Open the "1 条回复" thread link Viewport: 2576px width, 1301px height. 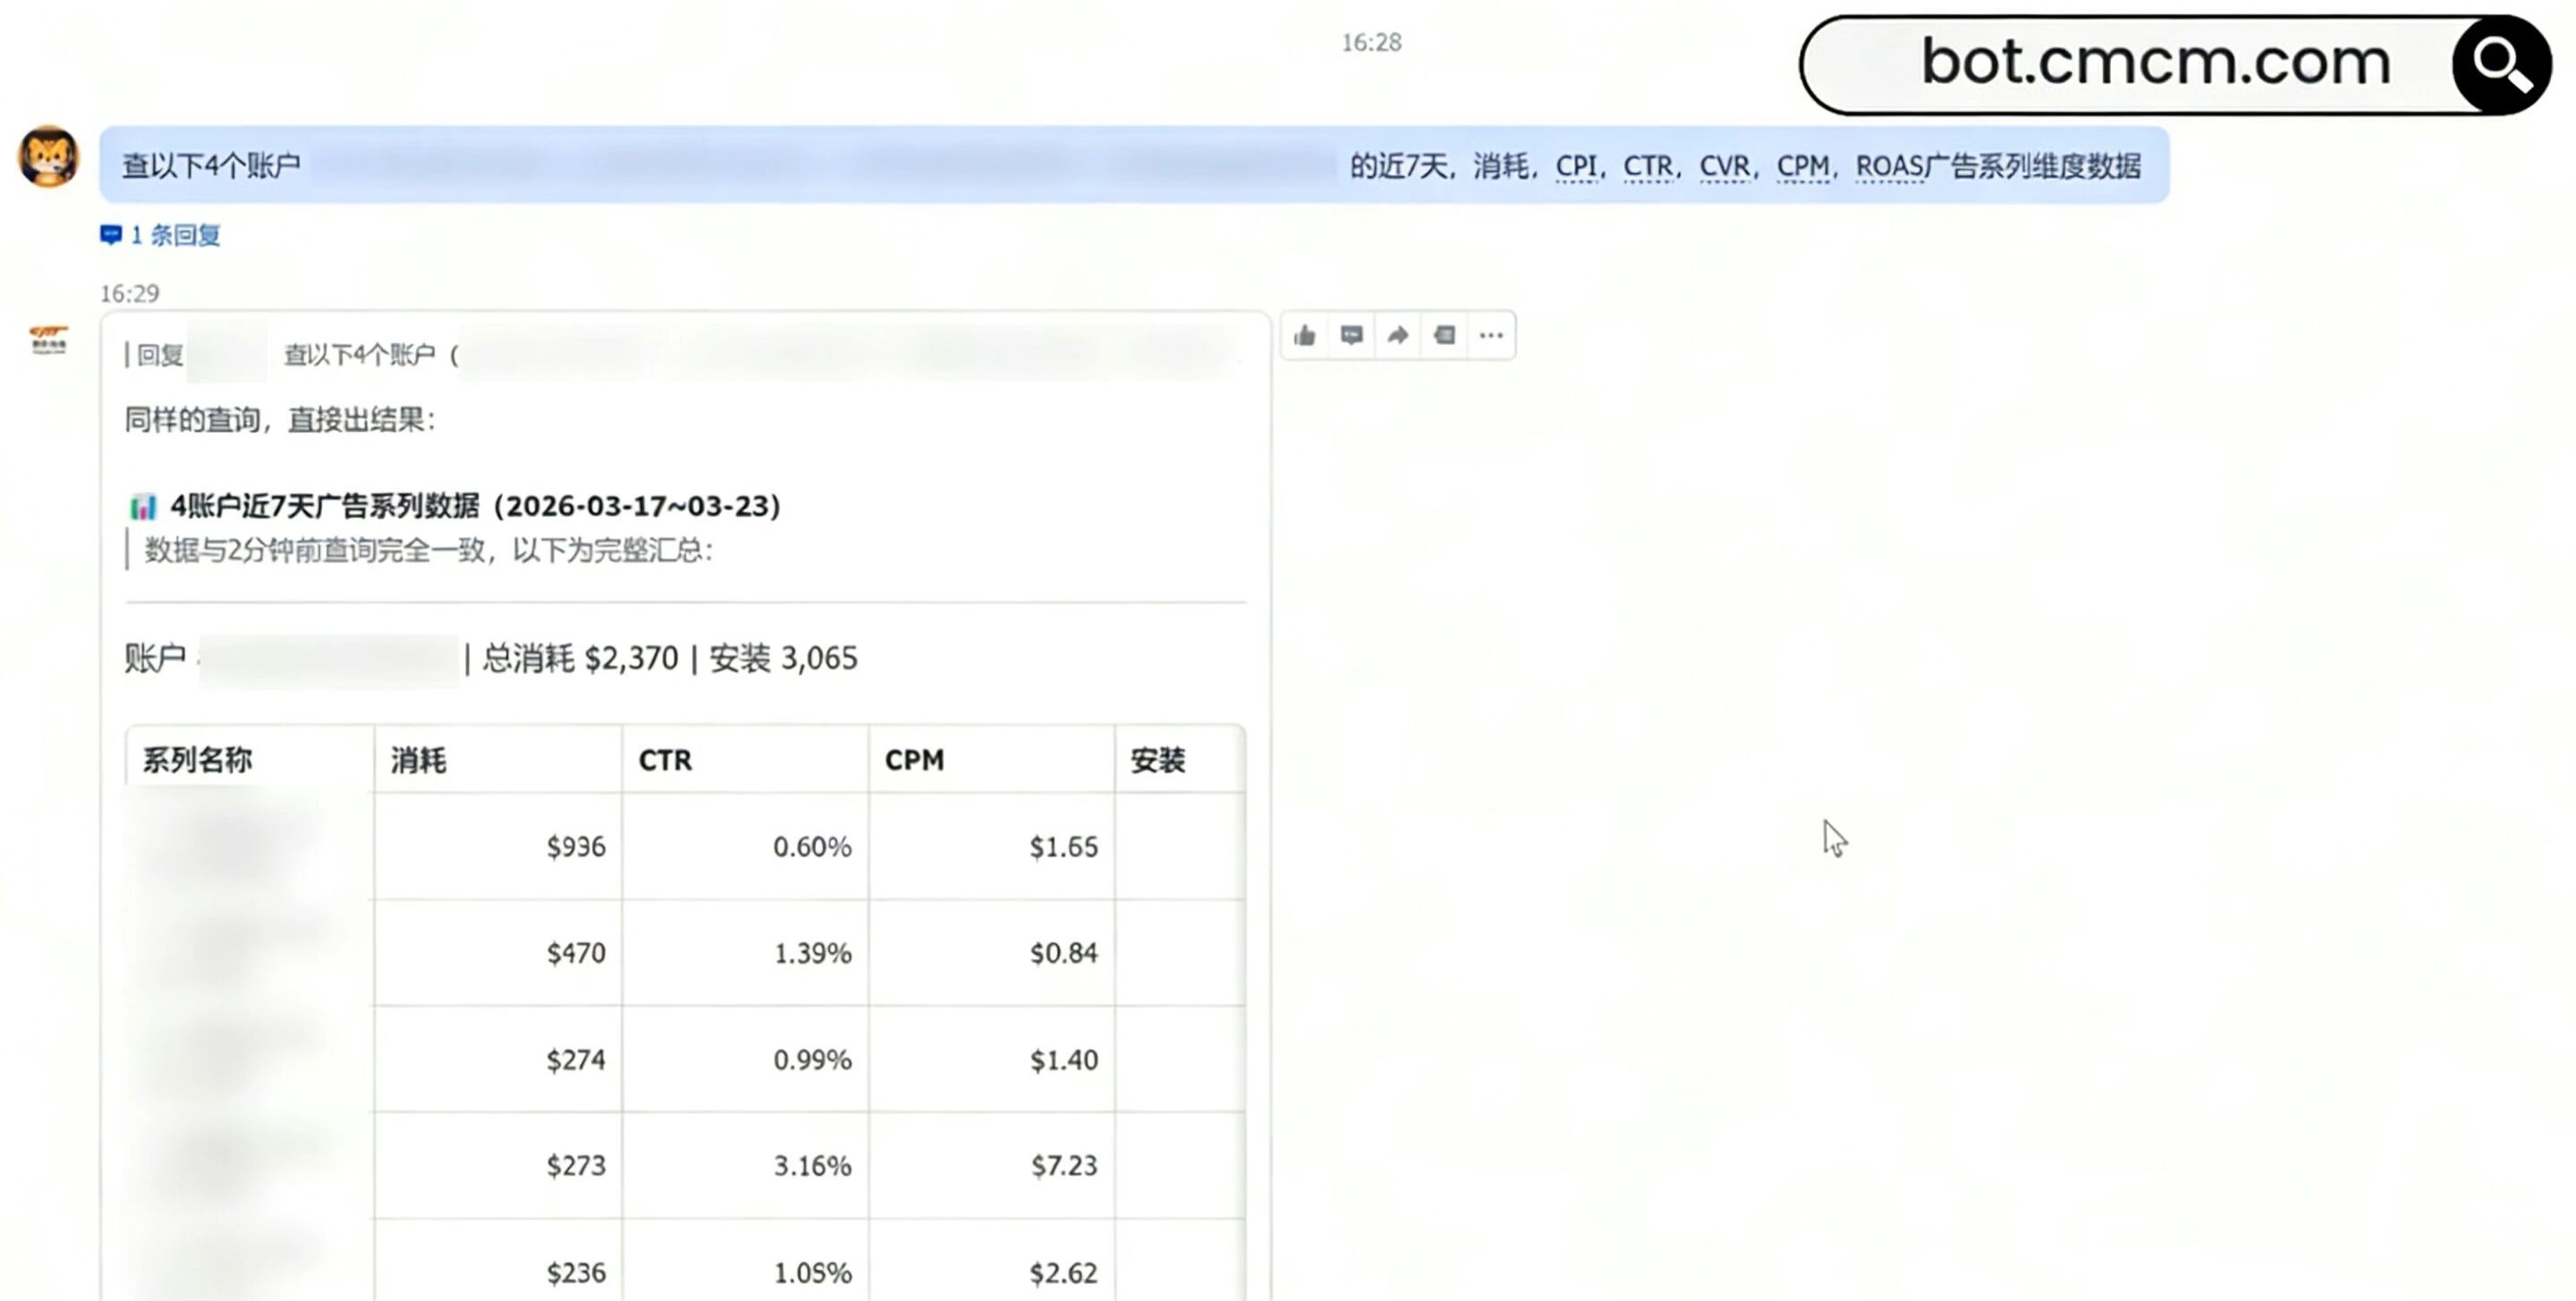pos(175,235)
